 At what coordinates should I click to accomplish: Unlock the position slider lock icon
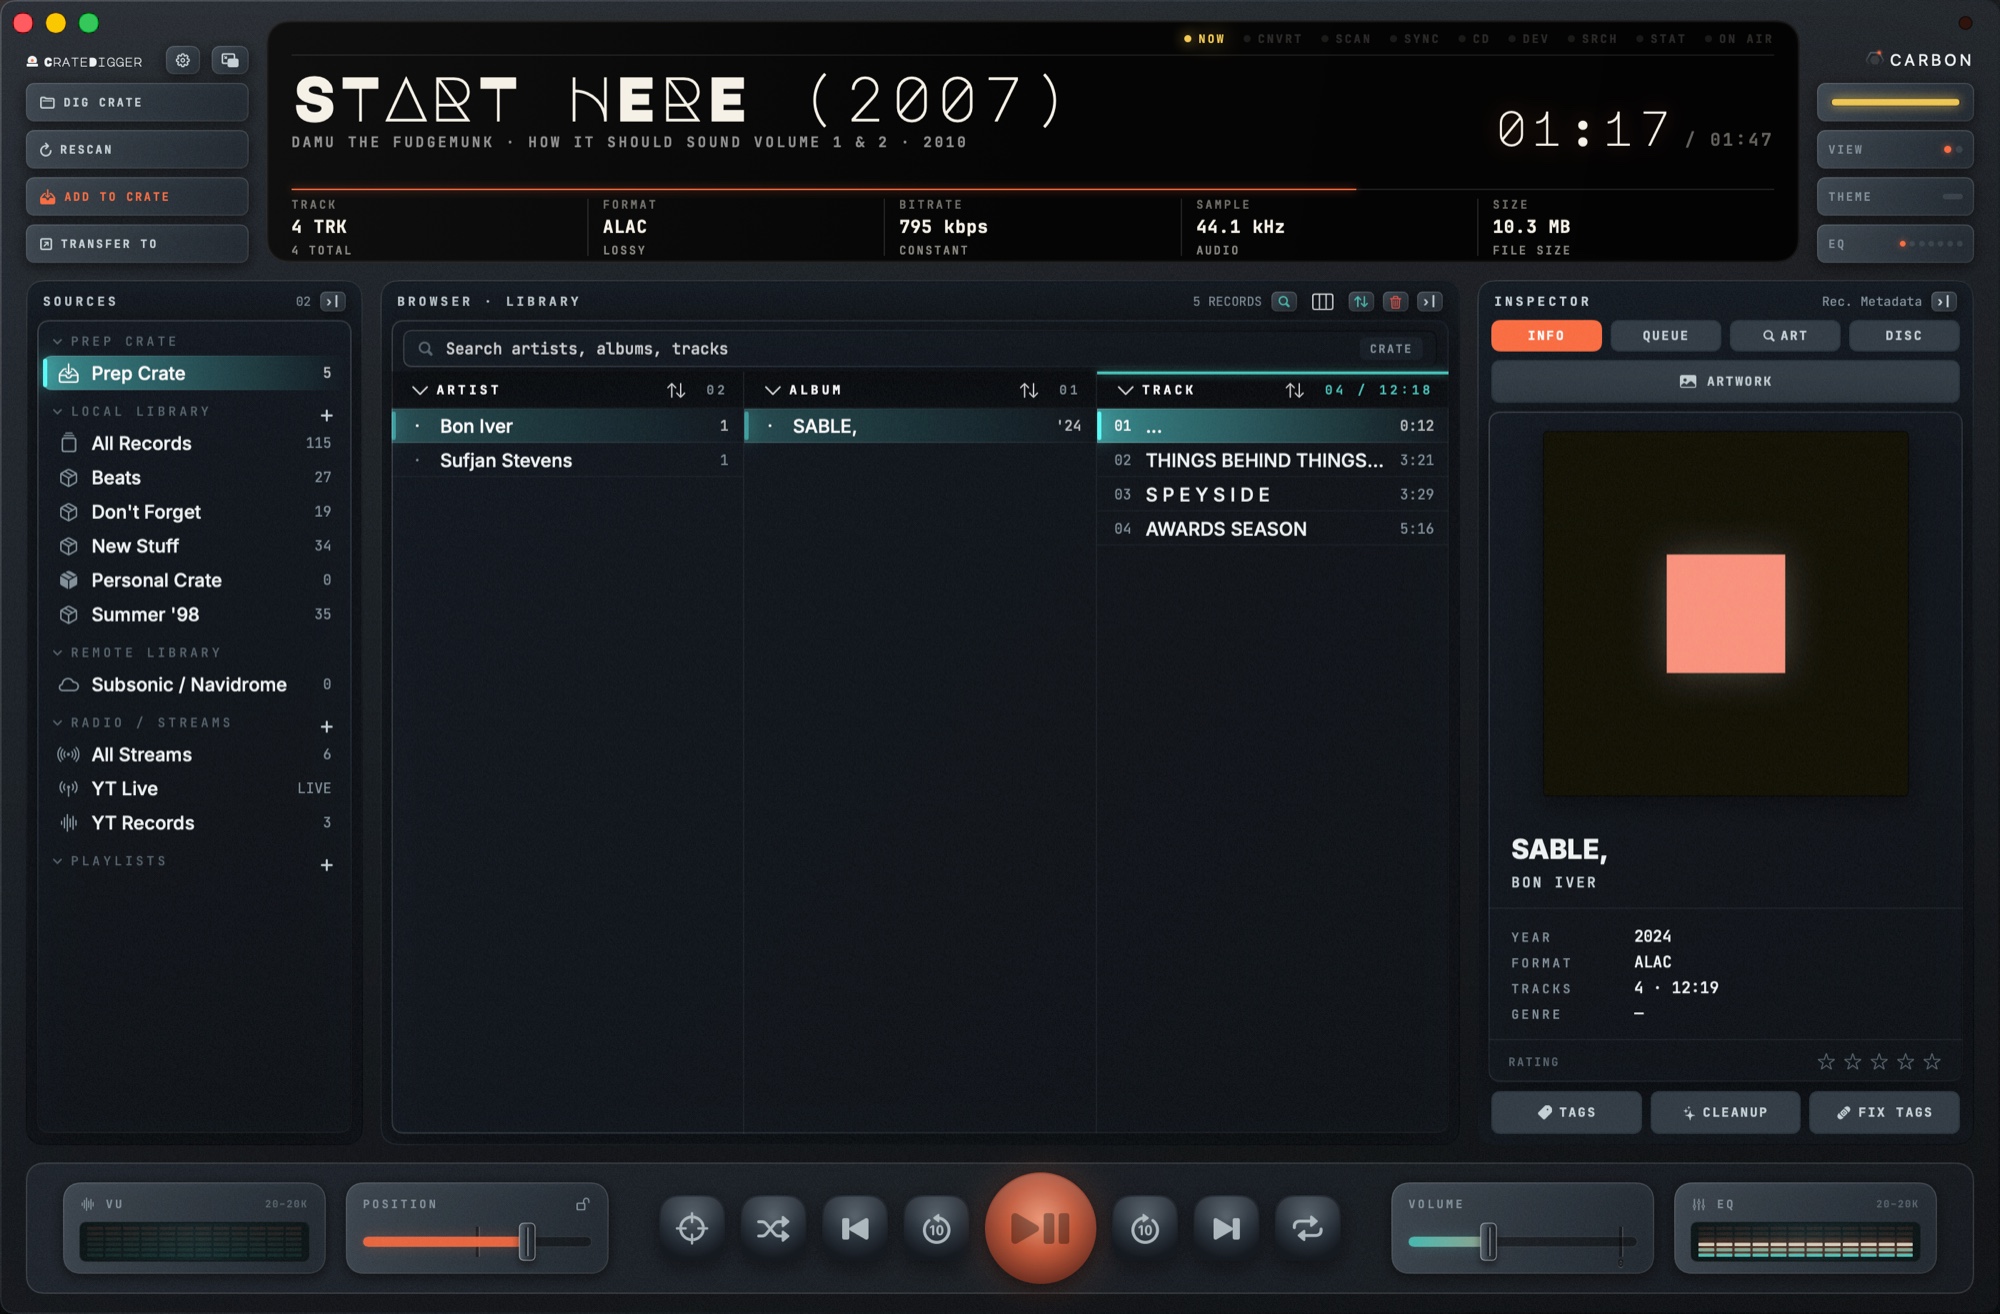click(x=582, y=1204)
